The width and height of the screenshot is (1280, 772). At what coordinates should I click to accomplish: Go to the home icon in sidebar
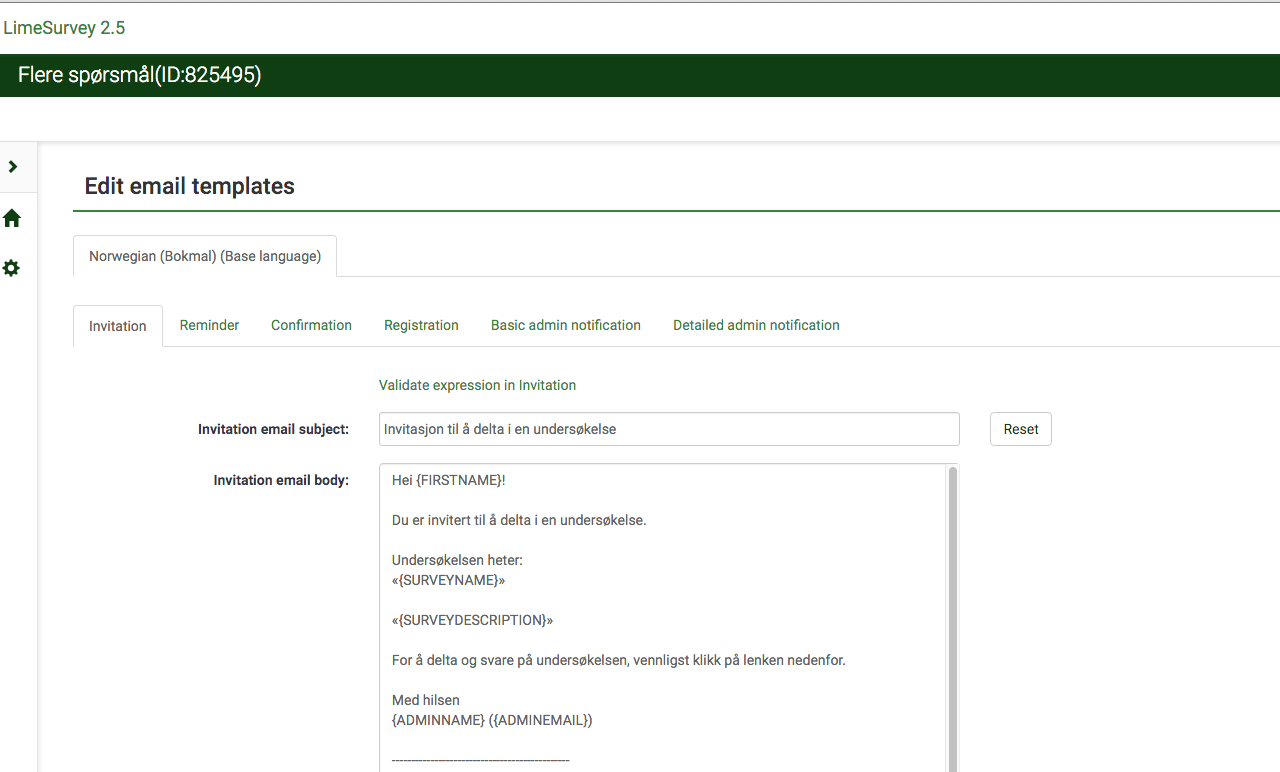(x=12, y=218)
